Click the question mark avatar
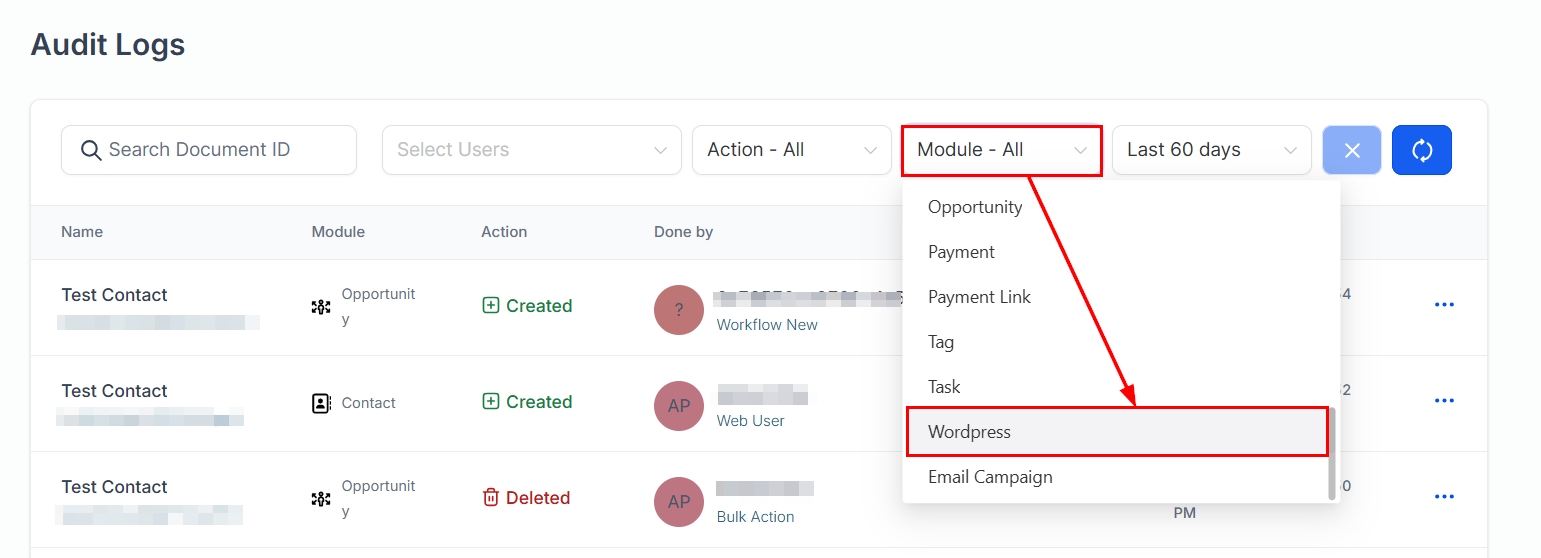Image resolution: width=1541 pixels, height=558 pixels. pyautogui.click(x=679, y=310)
